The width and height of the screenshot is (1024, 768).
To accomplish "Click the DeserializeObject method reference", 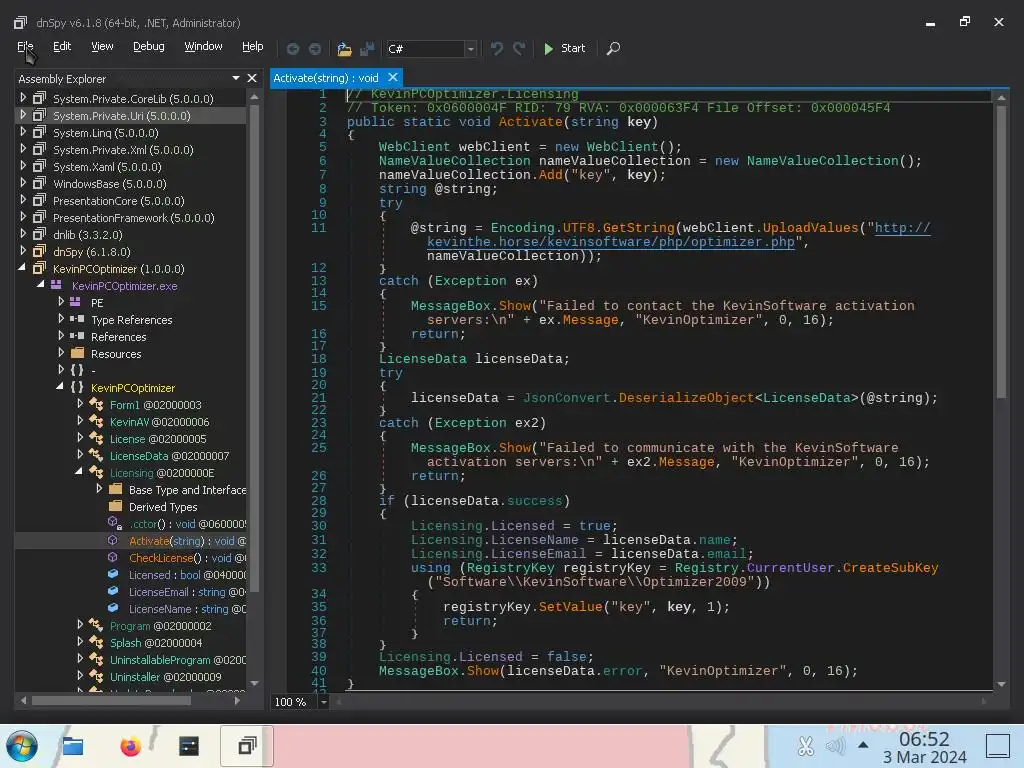I will click(x=686, y=398).
